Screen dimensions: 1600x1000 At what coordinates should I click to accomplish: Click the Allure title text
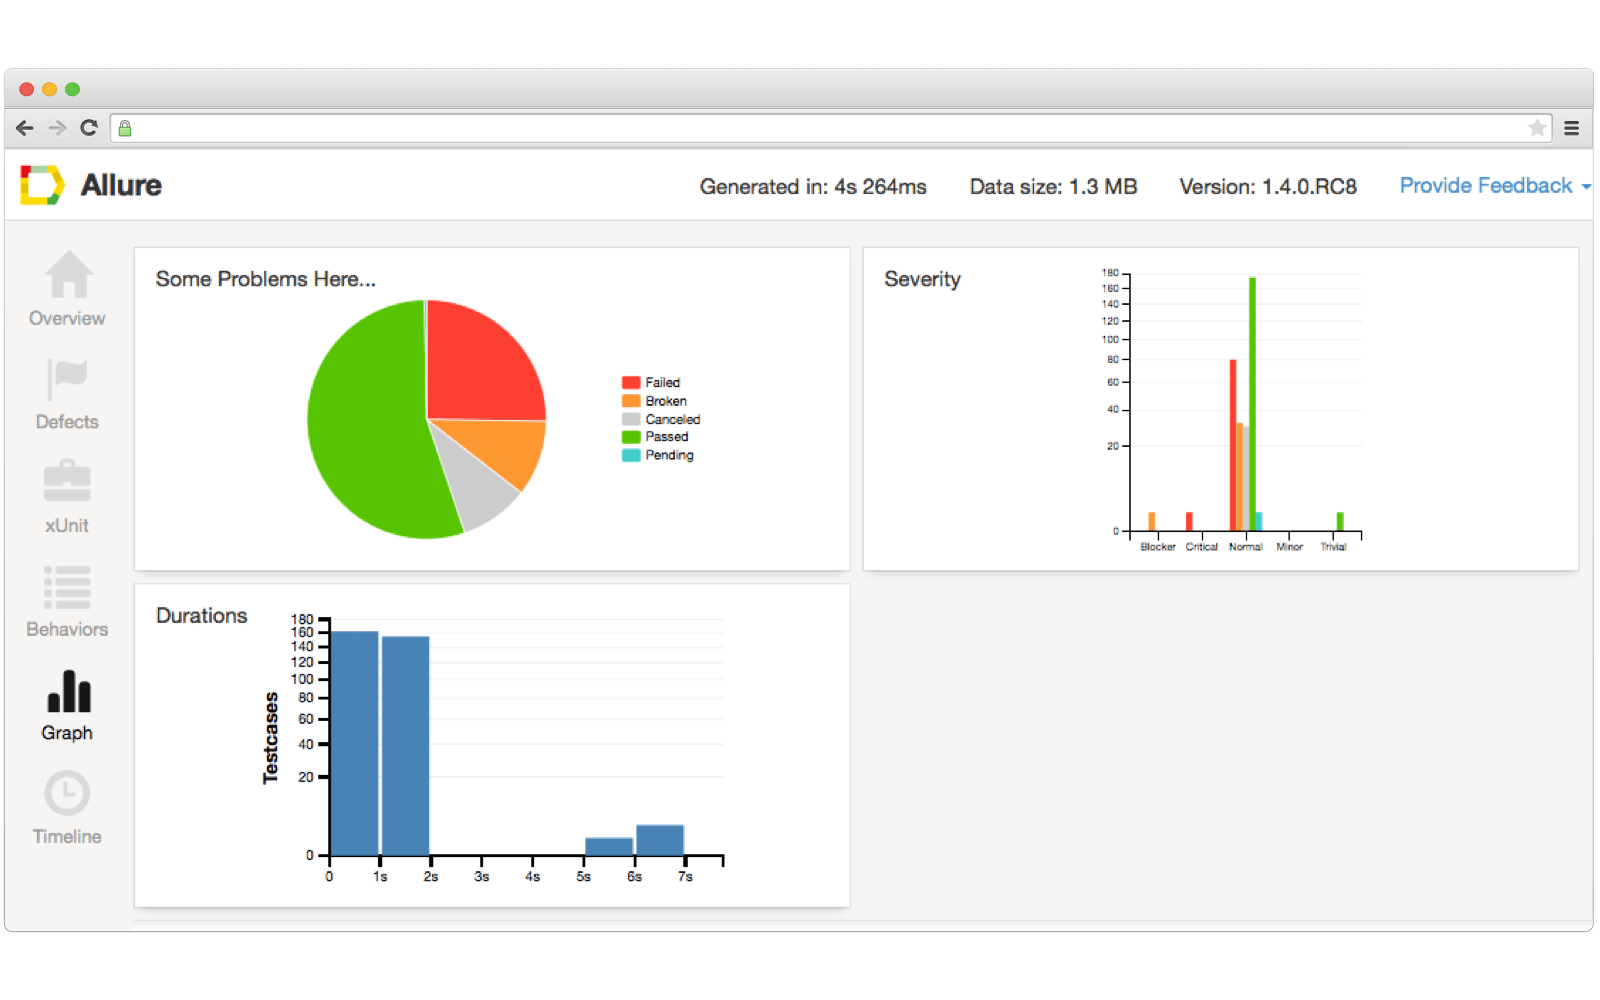(121, 185)
